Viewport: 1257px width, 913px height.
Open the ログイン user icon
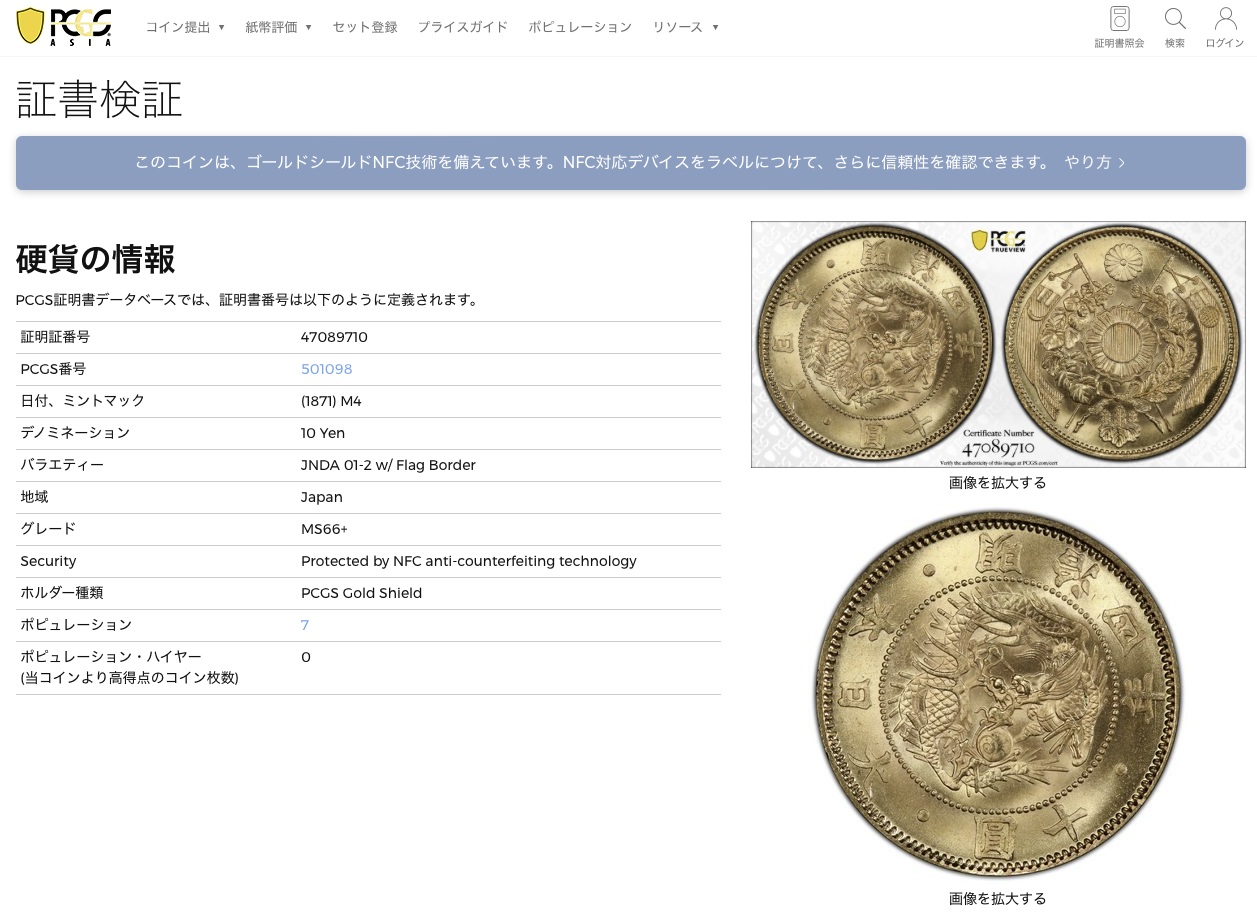click(1225, 19)
